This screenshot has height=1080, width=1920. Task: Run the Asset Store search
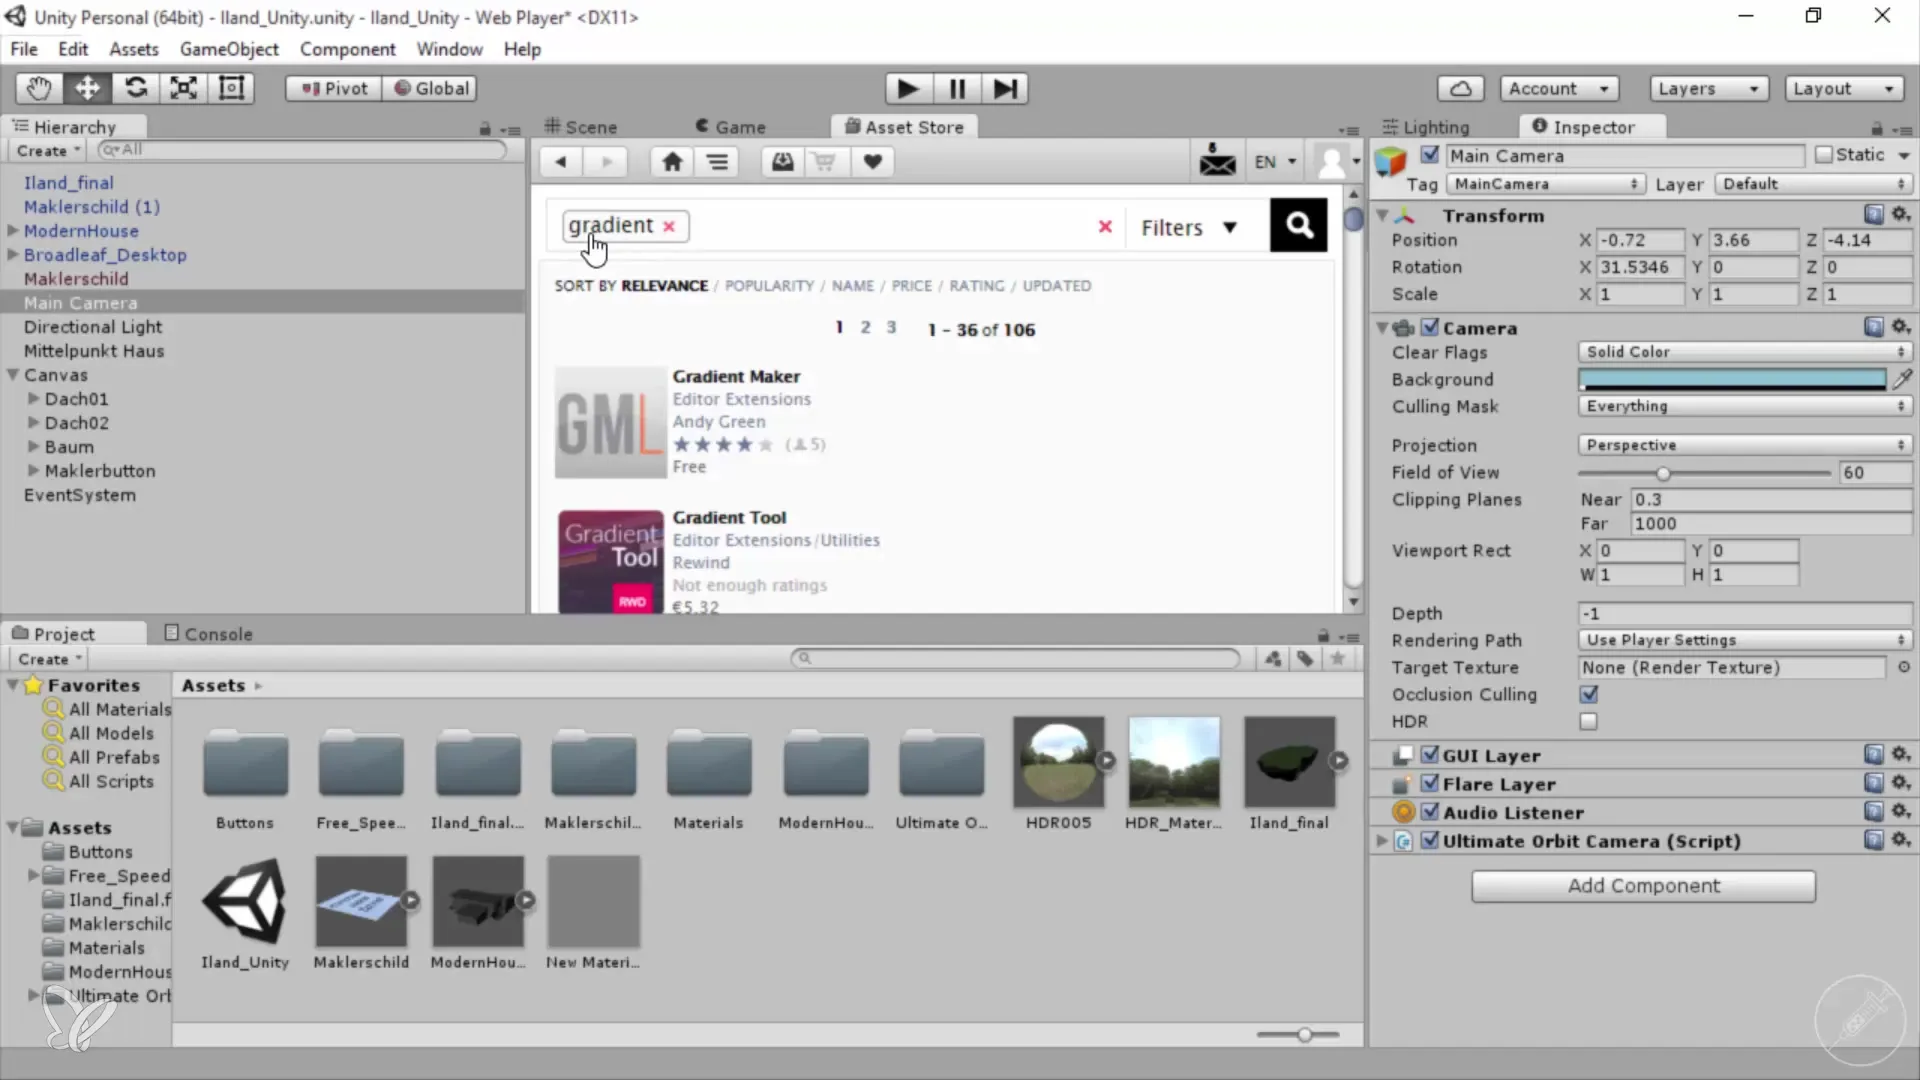(1298, 225)
